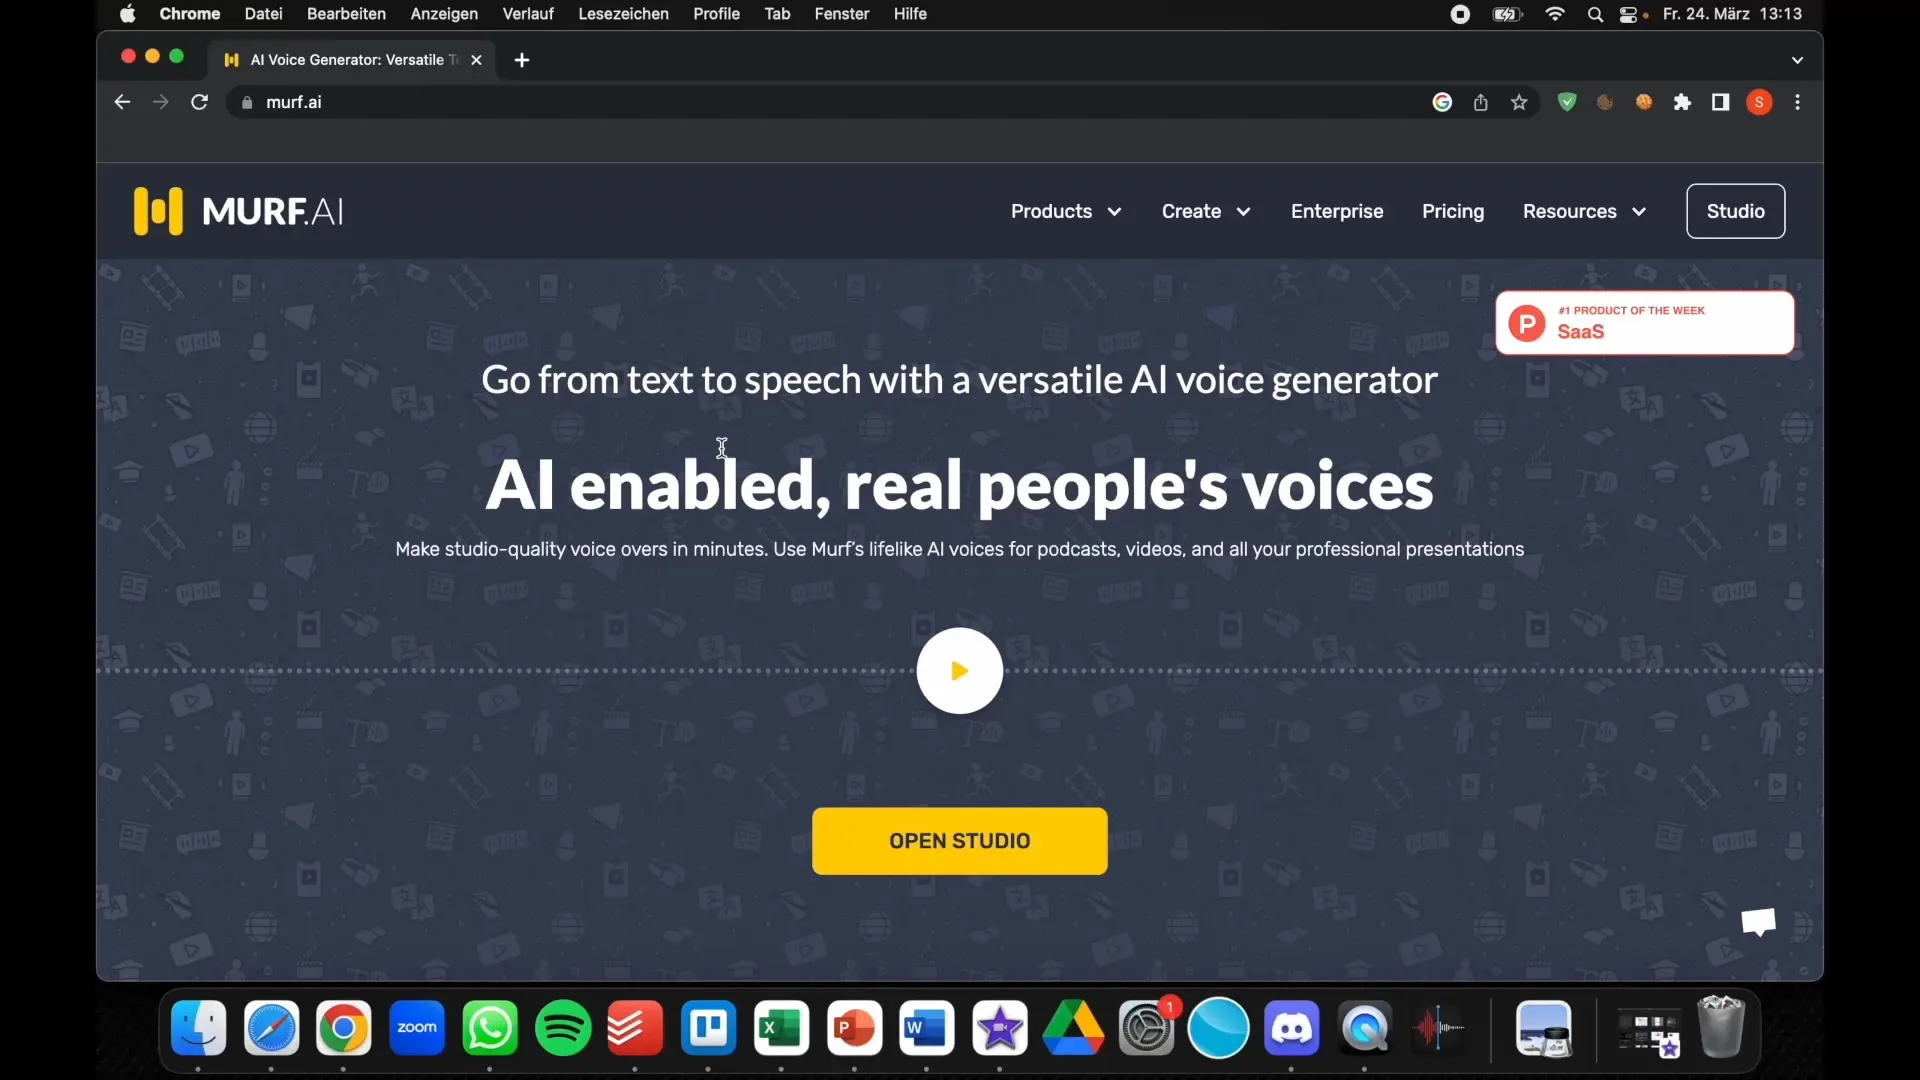
Task: Open the Products dropdown menu
Action: click(x=1065, y=211)
